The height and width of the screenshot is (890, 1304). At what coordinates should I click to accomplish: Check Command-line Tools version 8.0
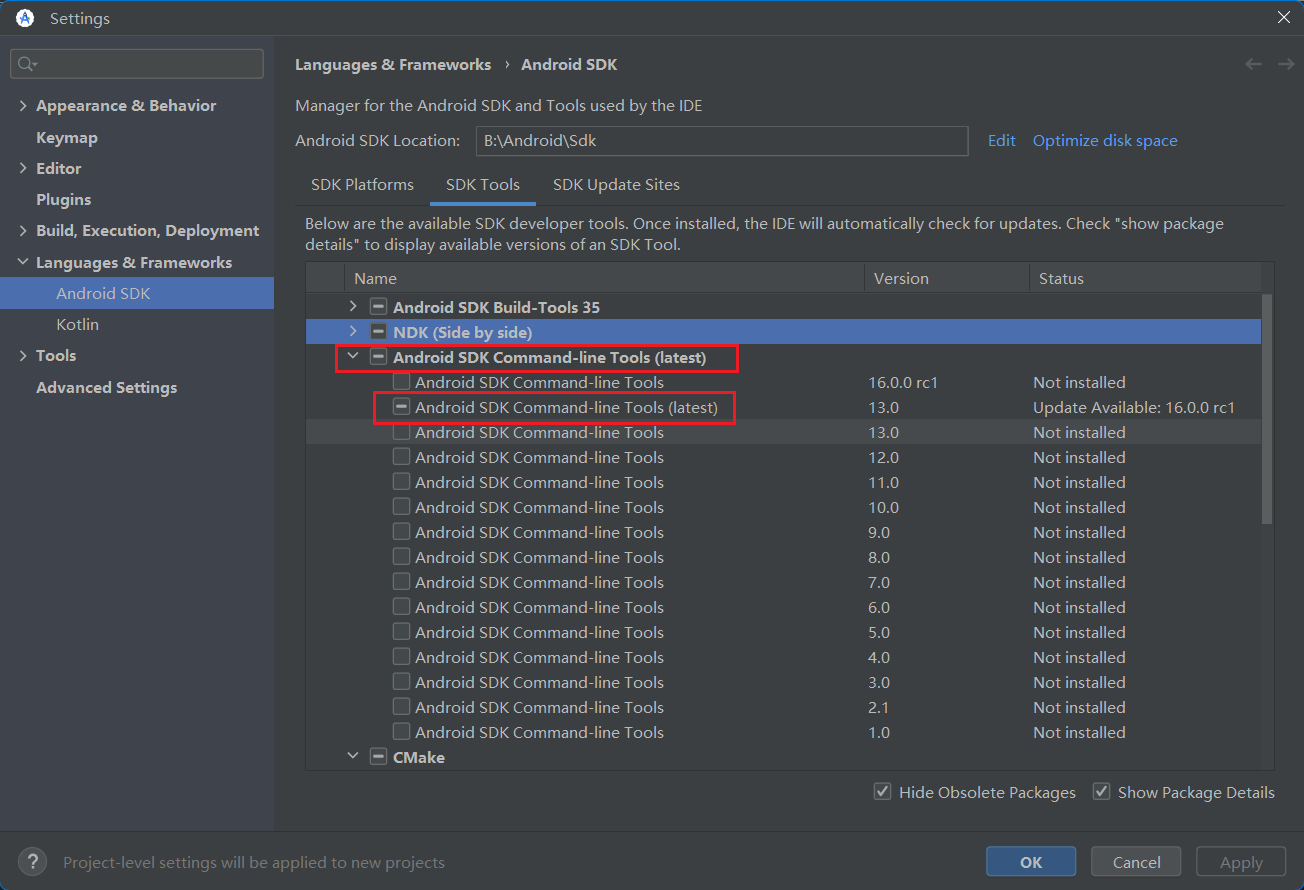click(401, 557)
